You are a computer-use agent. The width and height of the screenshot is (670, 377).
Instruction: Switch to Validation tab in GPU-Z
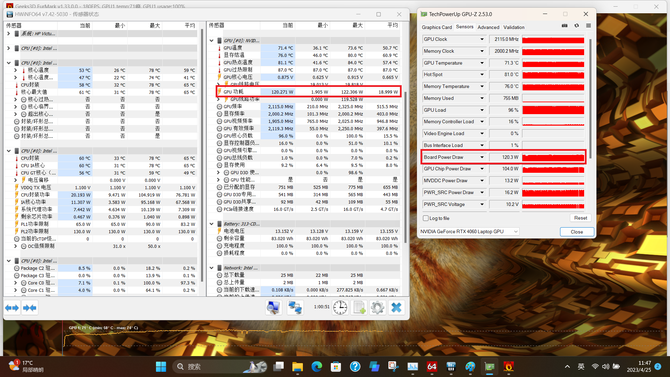(514, 27)
